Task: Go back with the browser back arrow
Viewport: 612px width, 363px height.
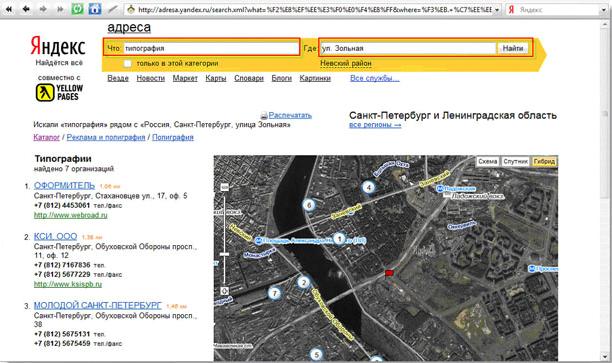Action: pos(26,9)
